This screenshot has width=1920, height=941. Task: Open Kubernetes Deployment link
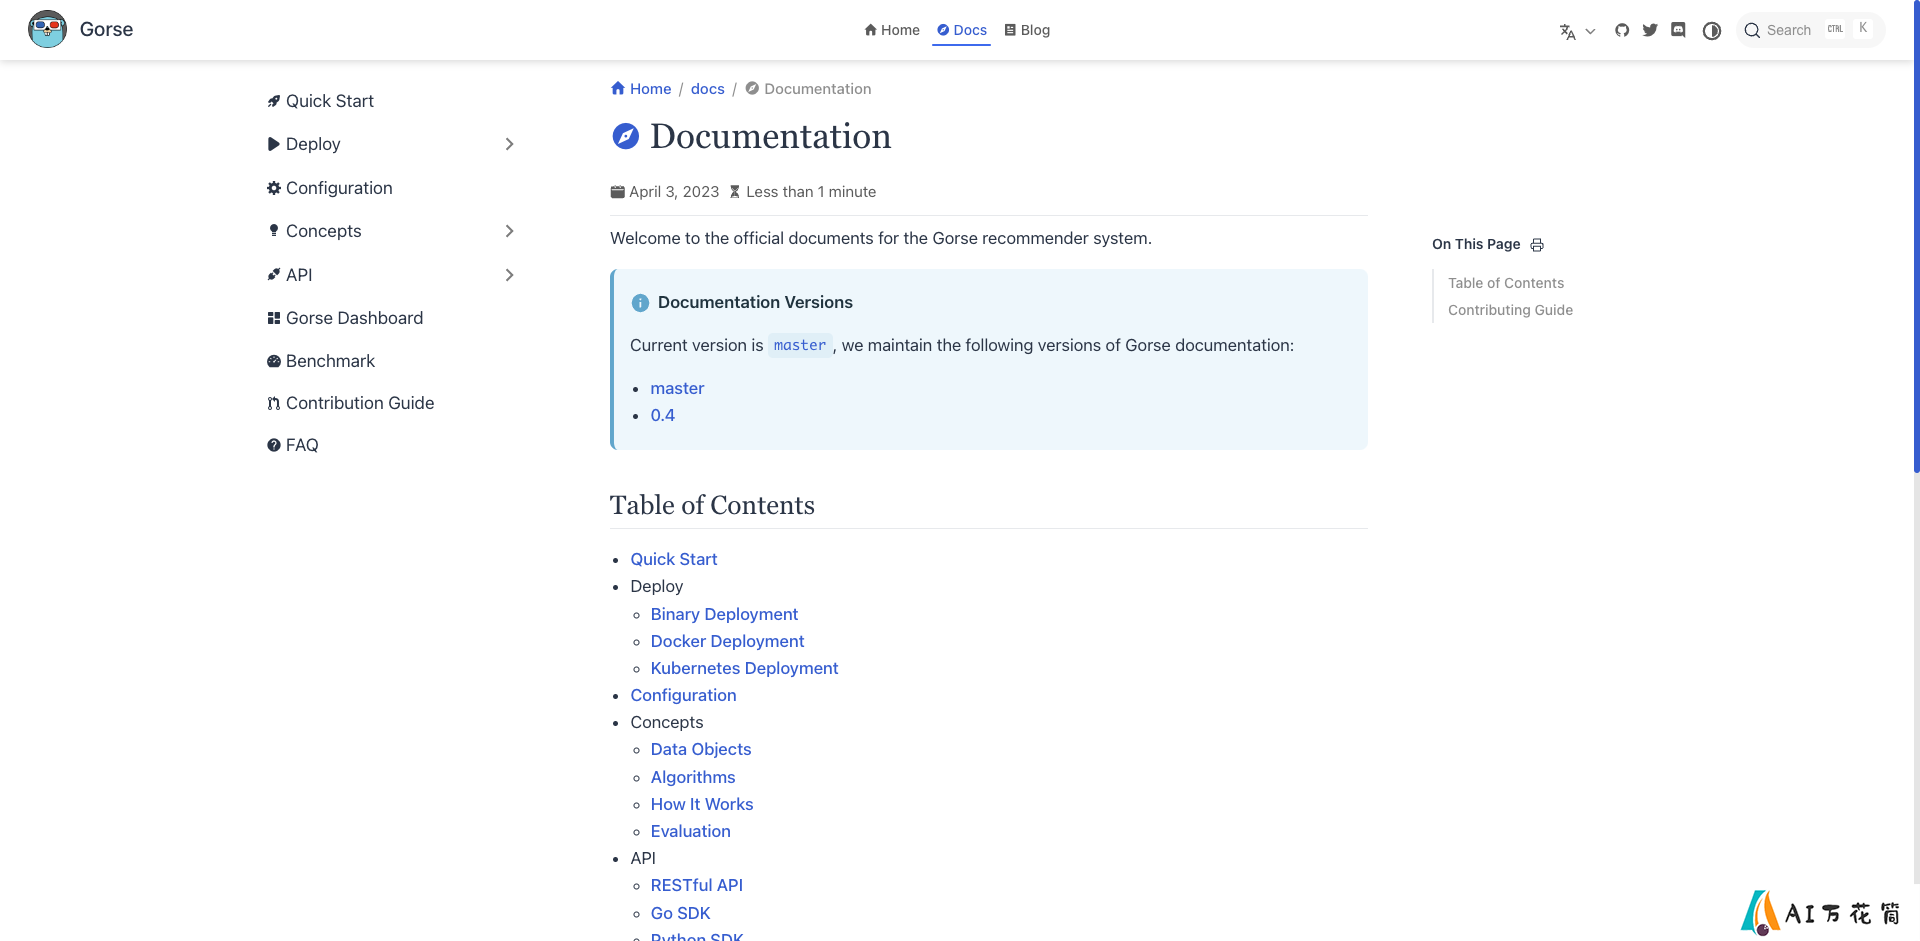tap(744, 668)
